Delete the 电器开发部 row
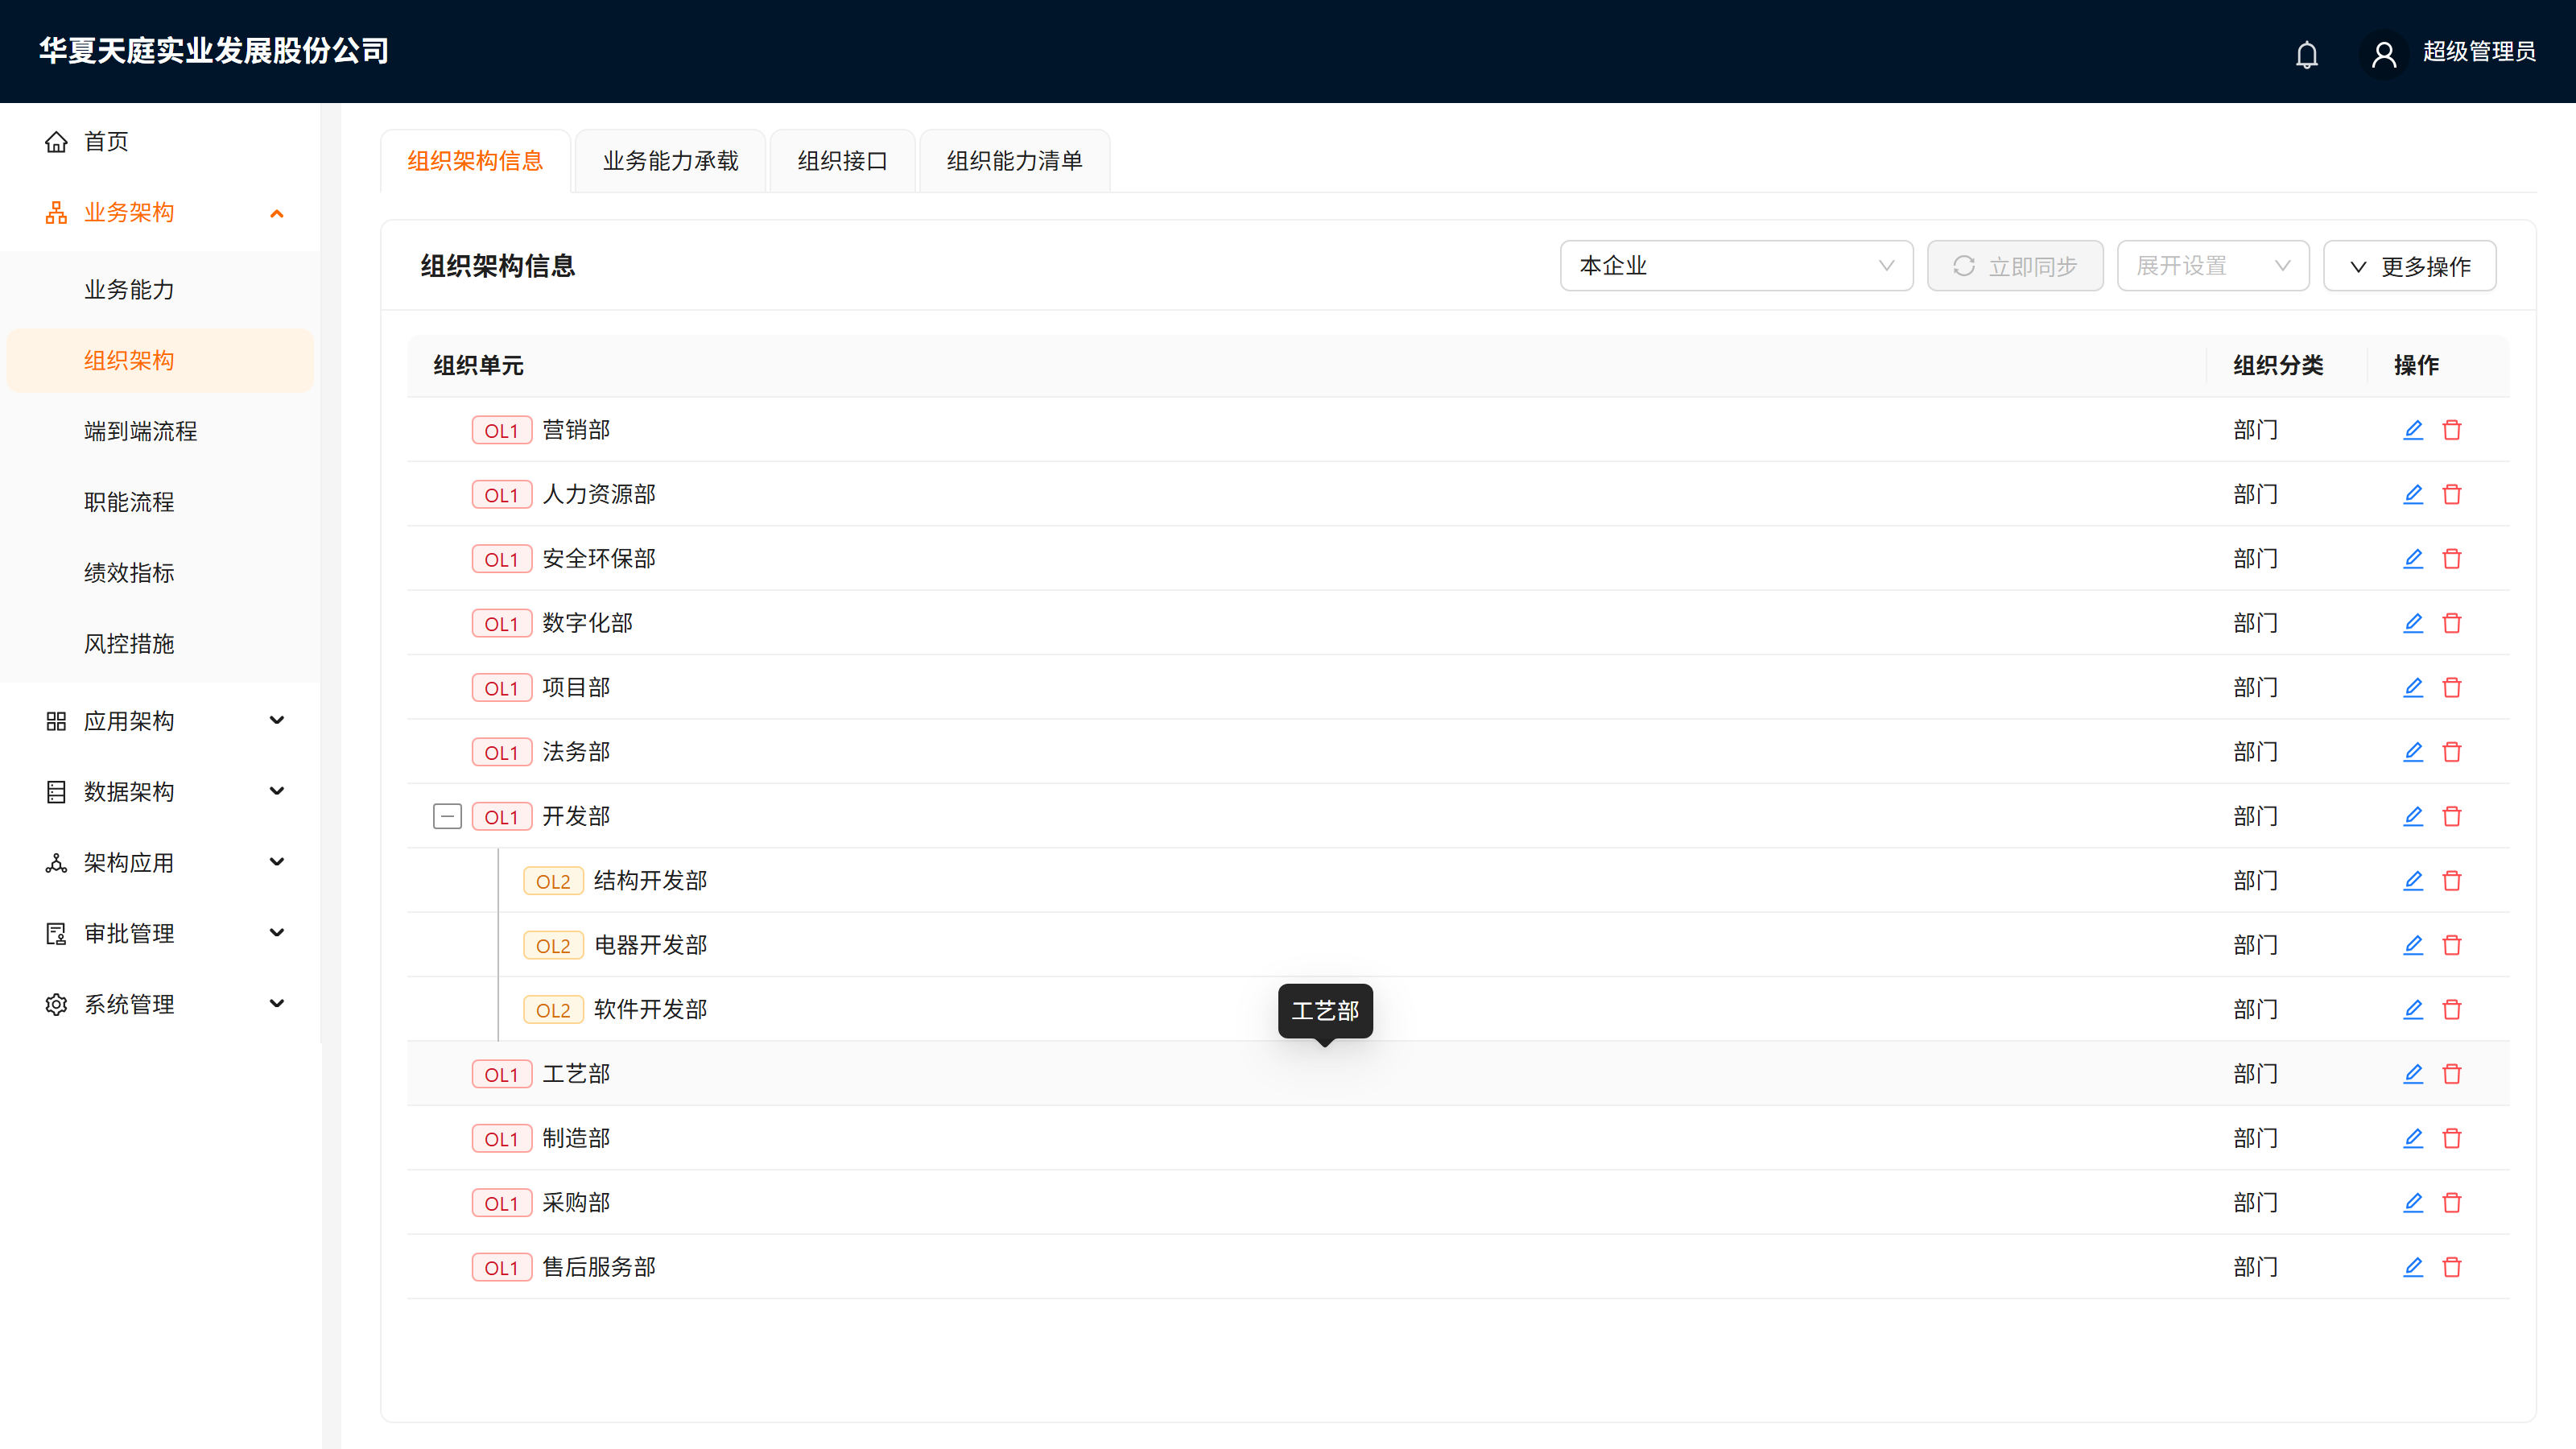Screen dimensions: 2576x1449 (2452, 945)
